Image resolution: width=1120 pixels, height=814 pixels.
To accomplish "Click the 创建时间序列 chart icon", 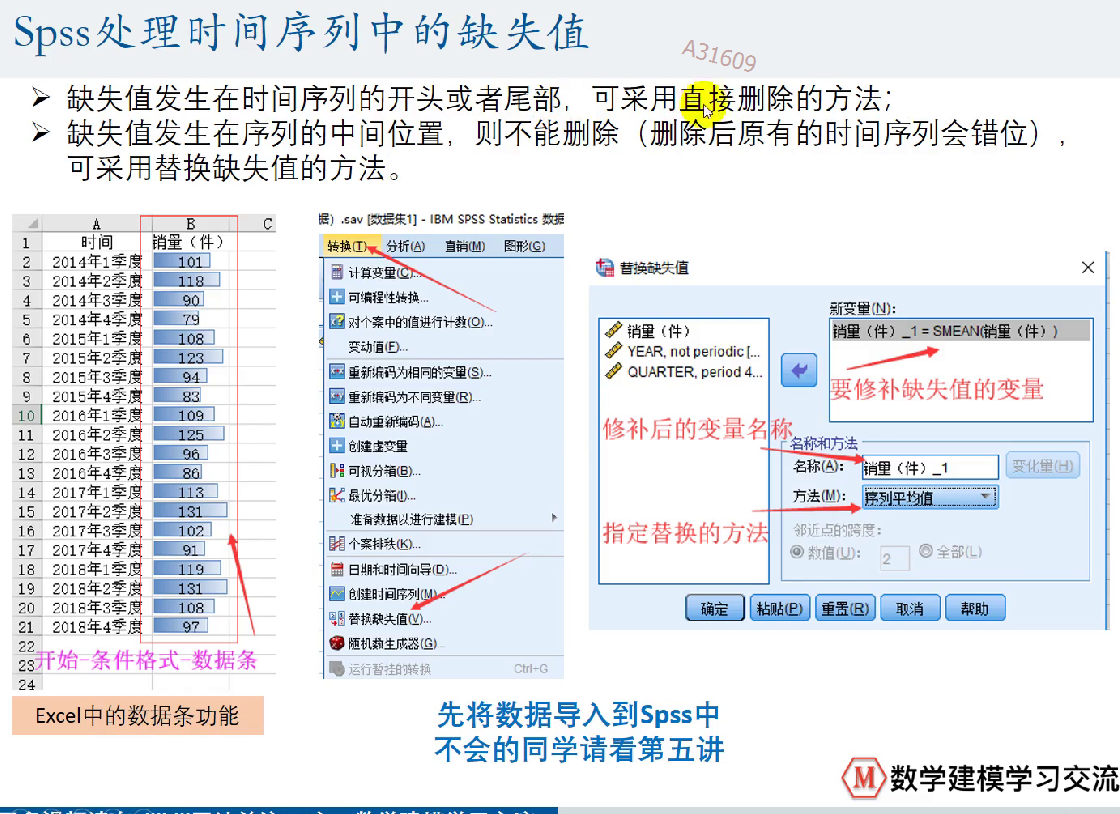I will coord(337,594).
